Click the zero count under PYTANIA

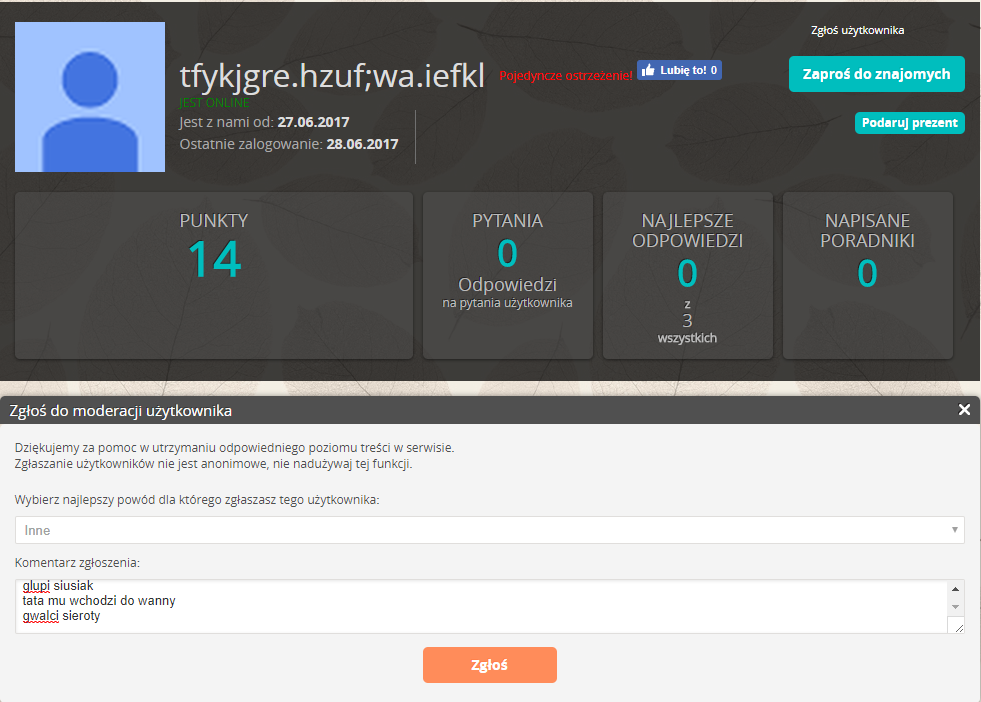tap(507, 254)
